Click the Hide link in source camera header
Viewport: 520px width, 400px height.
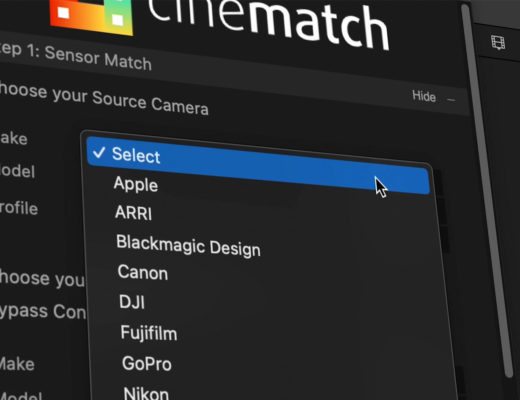(424, 96)
